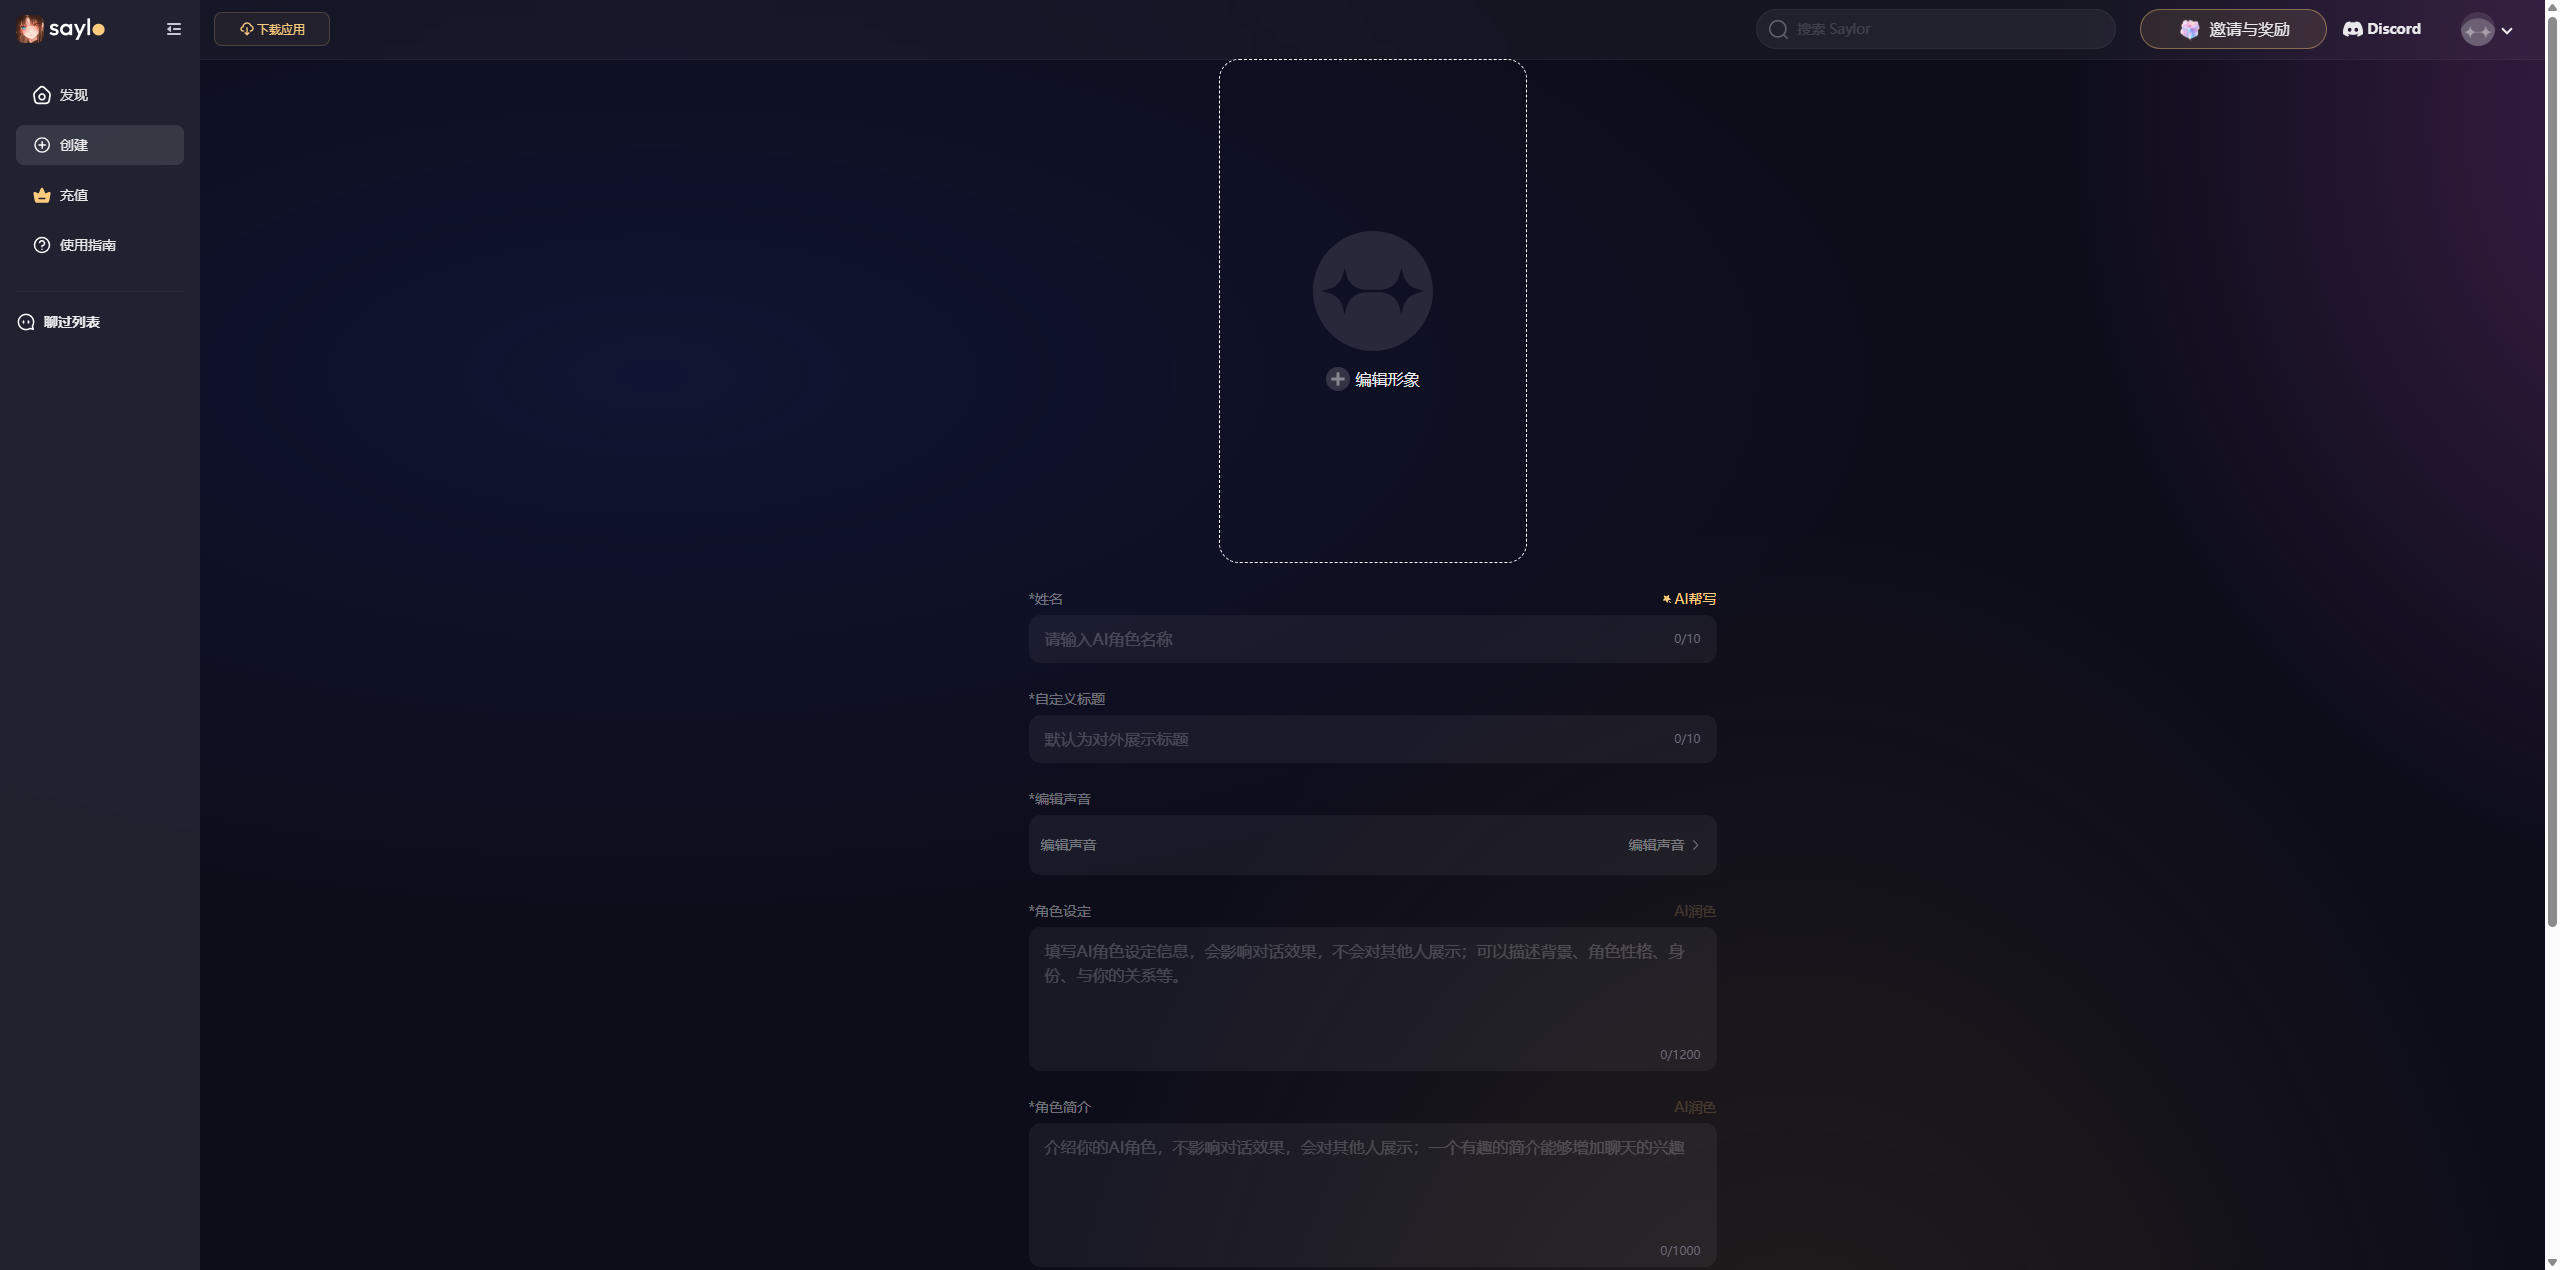The width and height of the screenshot is (2560, 1270).
Task: Focus the 角色简介 text area
Action: coord(1372,1195)
